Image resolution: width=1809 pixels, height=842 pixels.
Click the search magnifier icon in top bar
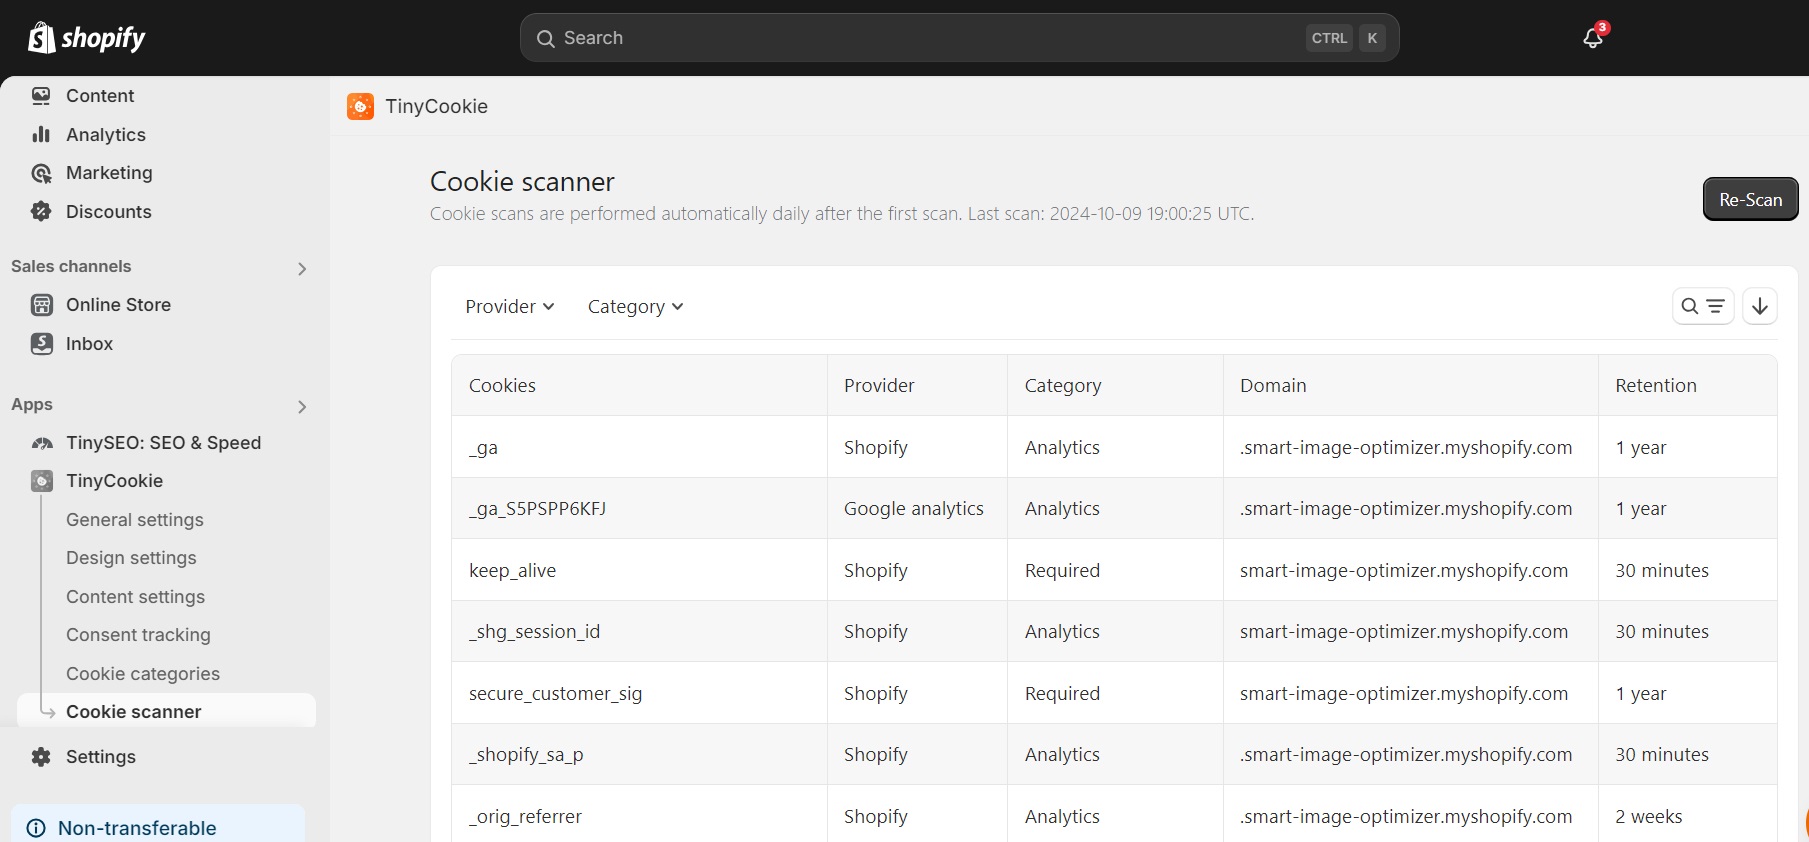click(545, 38)
